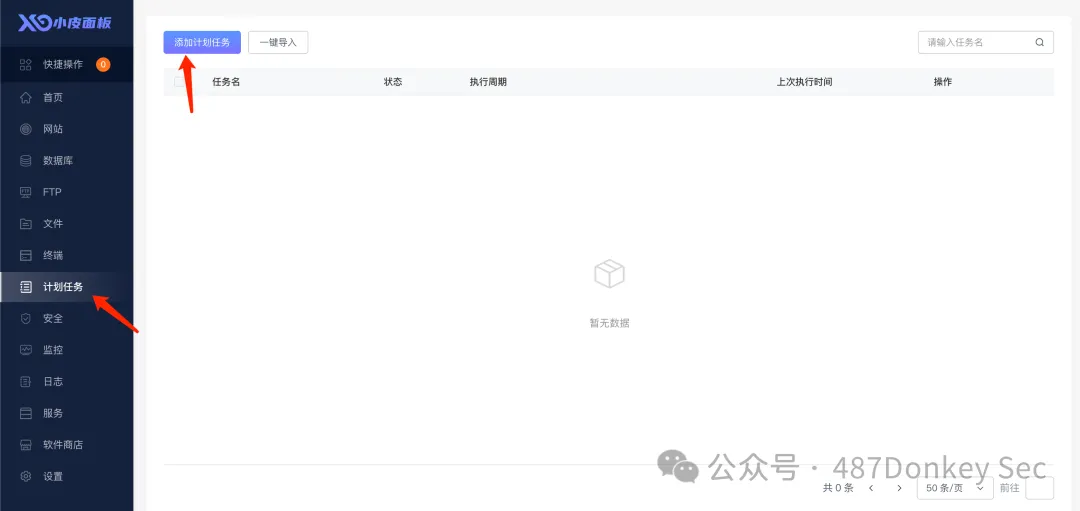Open the 日志 menu item
The height and width of the screenshot is (511, 1080).
tap(53, 382)
